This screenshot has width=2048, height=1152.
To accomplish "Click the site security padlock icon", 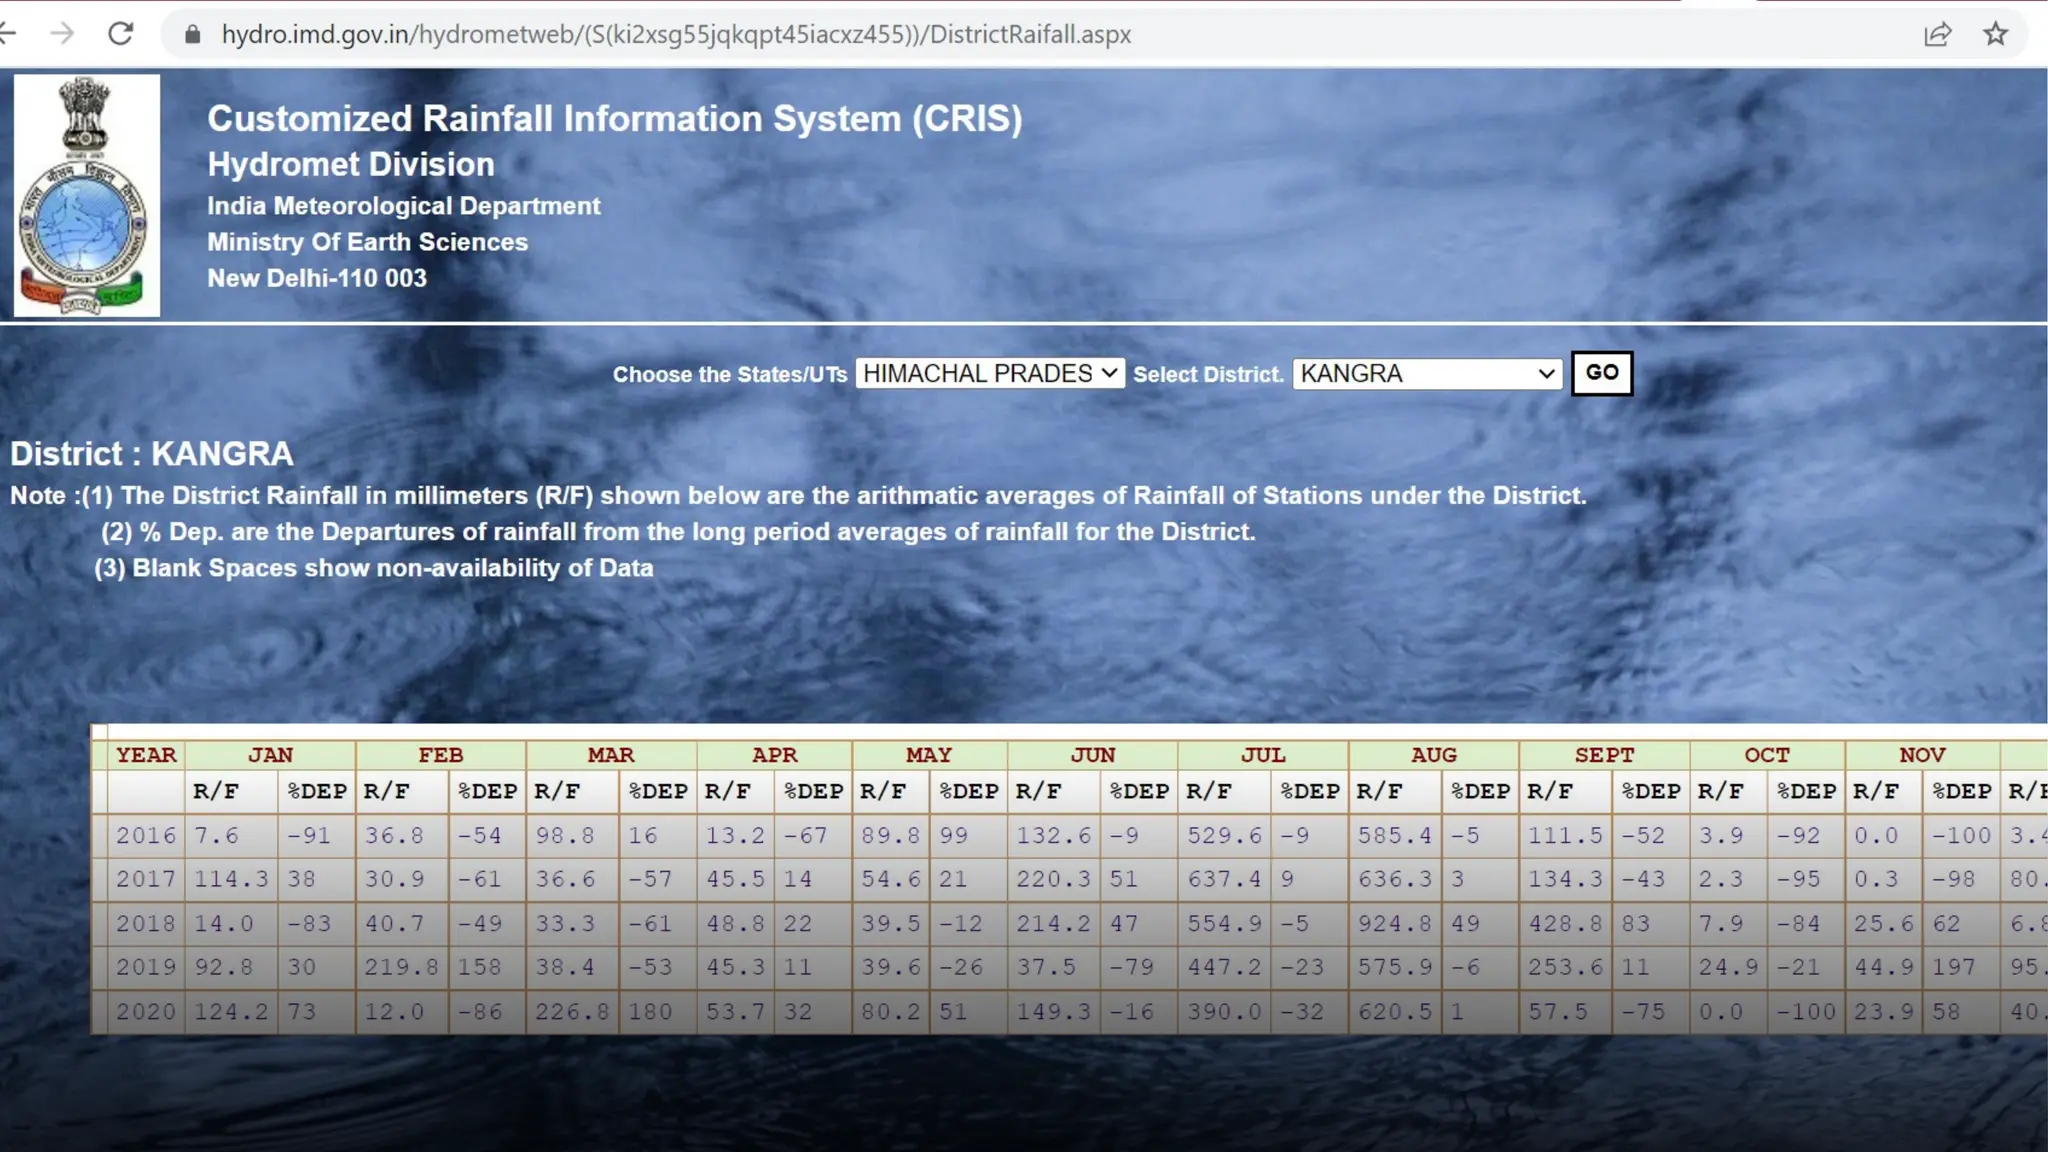I will pos(193,35).
